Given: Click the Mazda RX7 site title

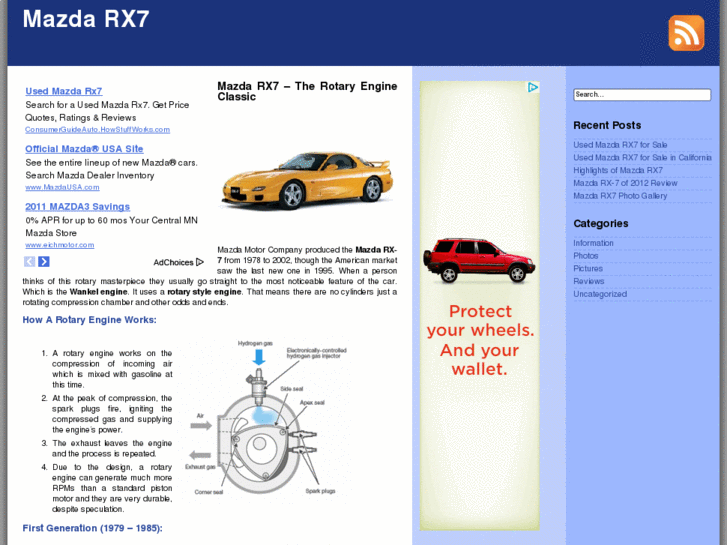Looking at the screenshot, I should click(x=86, y=19).
